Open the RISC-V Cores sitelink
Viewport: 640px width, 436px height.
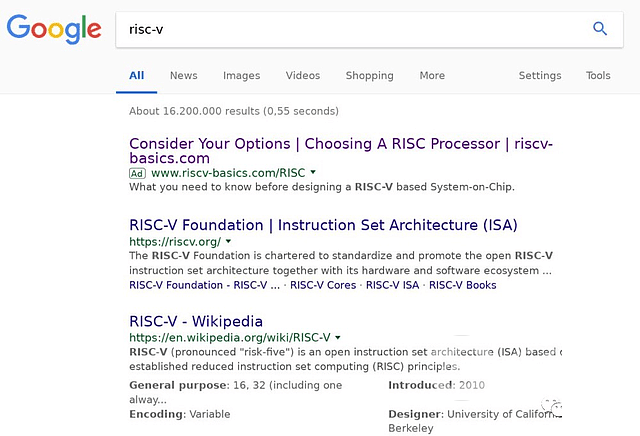pos(323,285)
